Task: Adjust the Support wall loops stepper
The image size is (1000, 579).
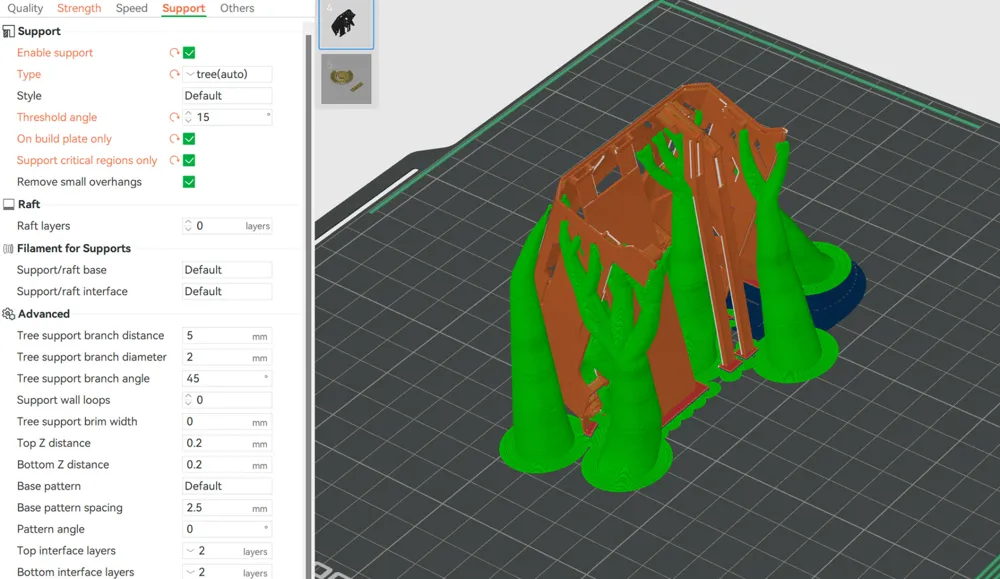Action: pyautogui.click(x=188, y=400)
